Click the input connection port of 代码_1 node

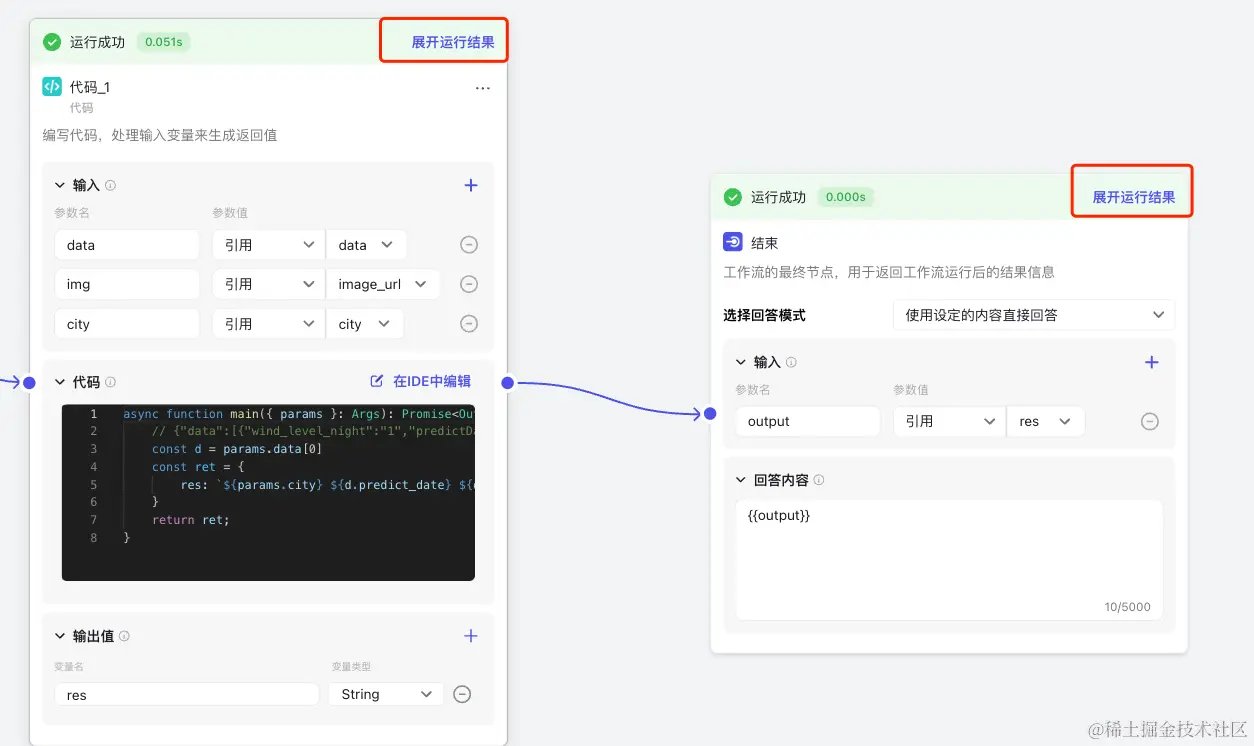29,382
